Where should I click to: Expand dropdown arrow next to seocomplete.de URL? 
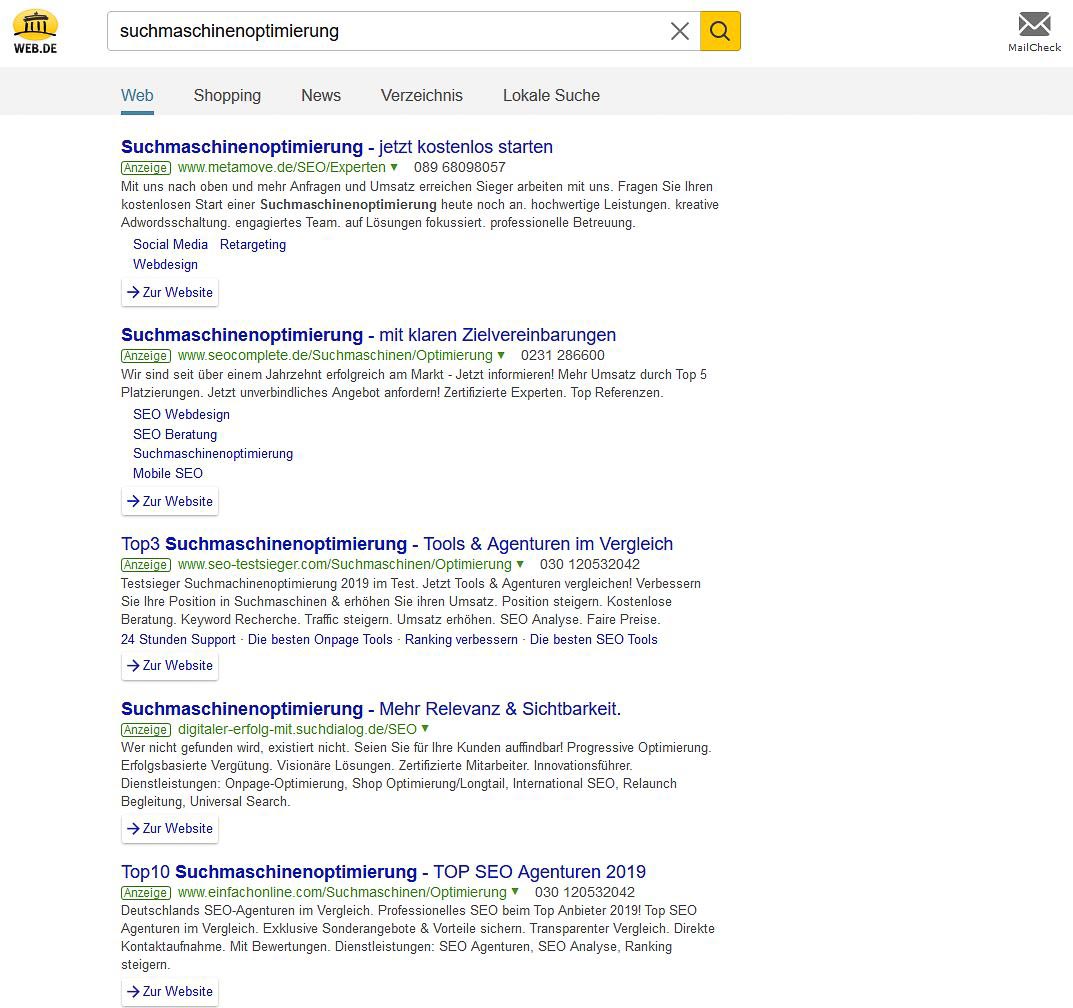[x=501, y=355]
